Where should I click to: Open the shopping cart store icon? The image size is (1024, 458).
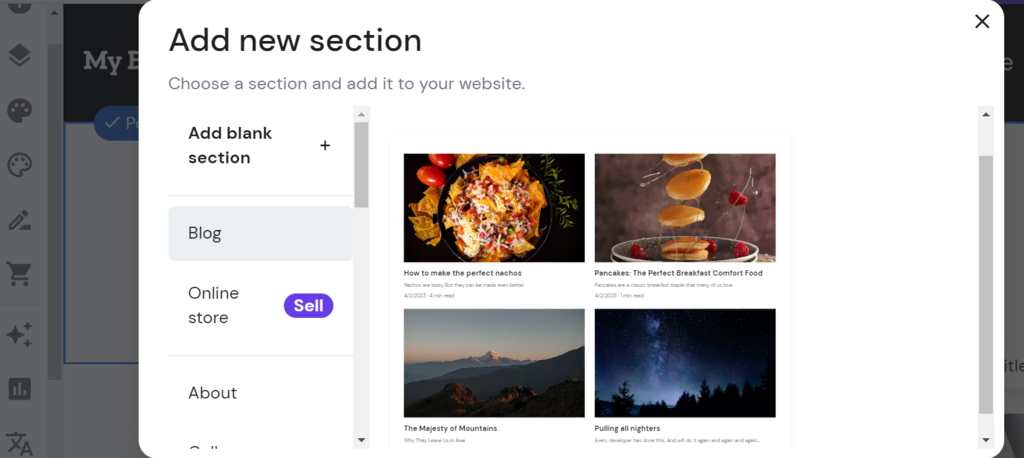[19, 274]
